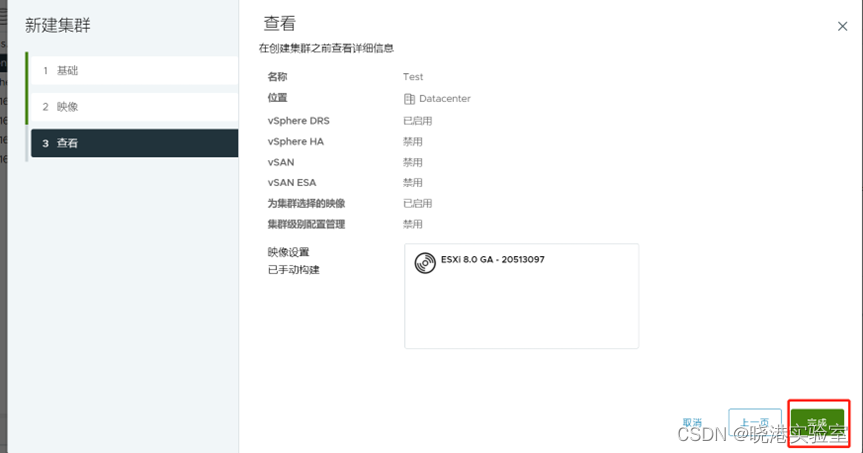The width and height of the screenshot is (863, 453).
Task: Click the 上一页 previous page button
Action: coord(755,423)
